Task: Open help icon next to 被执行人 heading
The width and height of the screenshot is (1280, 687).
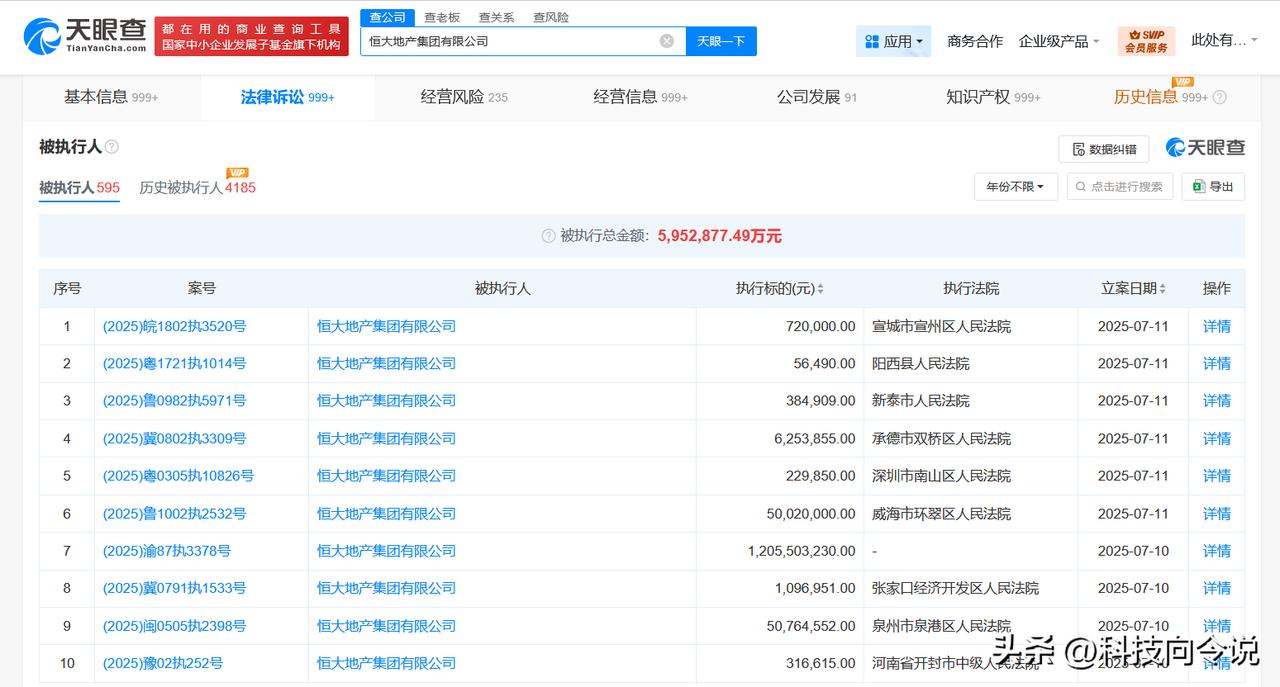Action: 112,147
